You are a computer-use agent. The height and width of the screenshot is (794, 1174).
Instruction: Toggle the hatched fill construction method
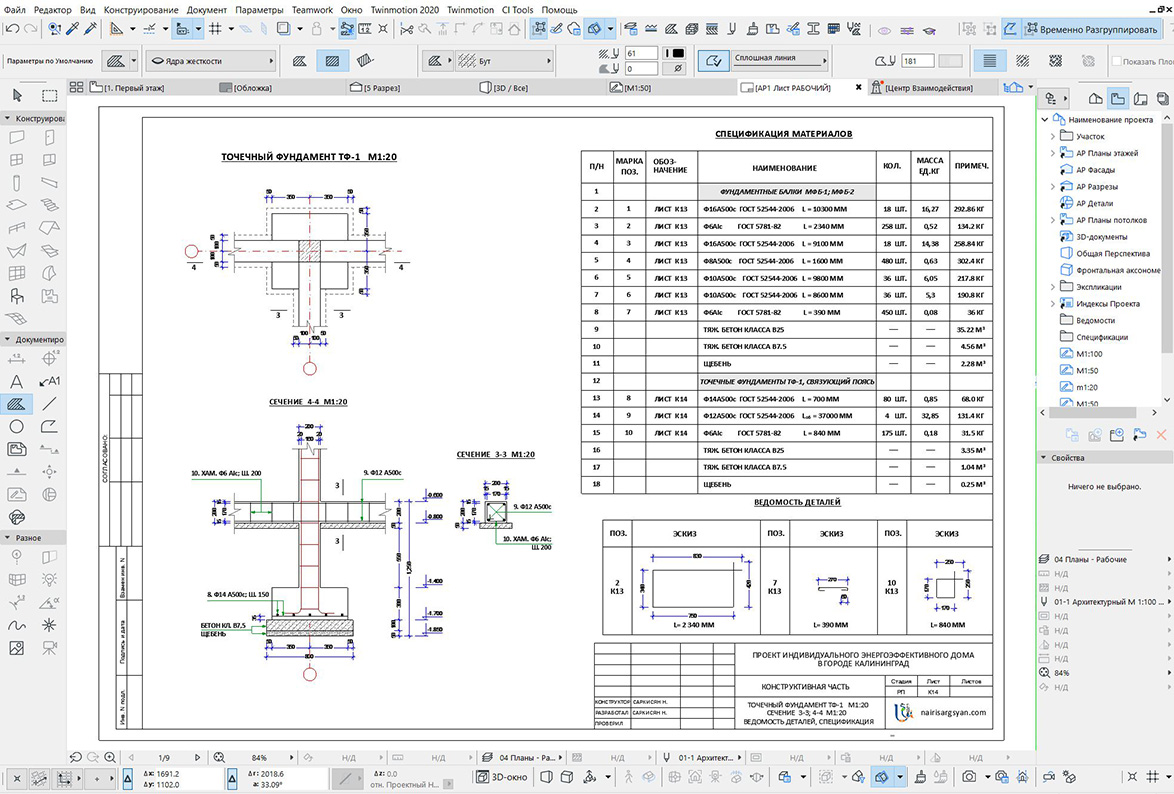[332, 61]
